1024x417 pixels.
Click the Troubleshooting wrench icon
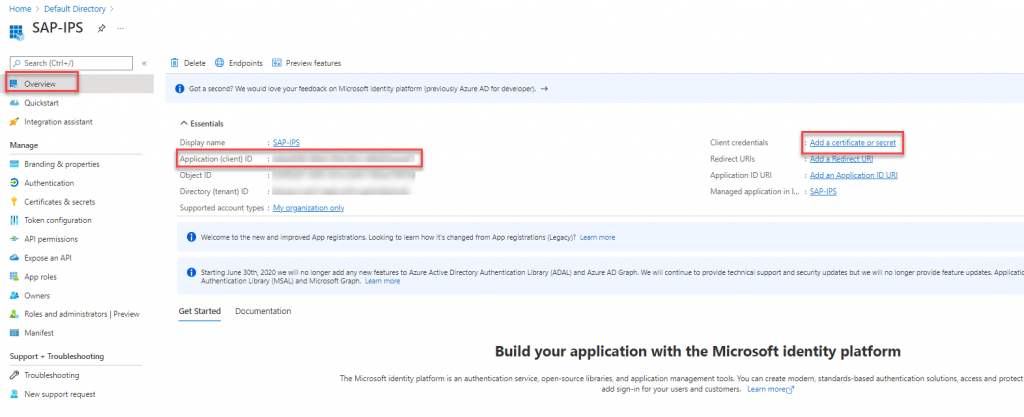(14, 375)
